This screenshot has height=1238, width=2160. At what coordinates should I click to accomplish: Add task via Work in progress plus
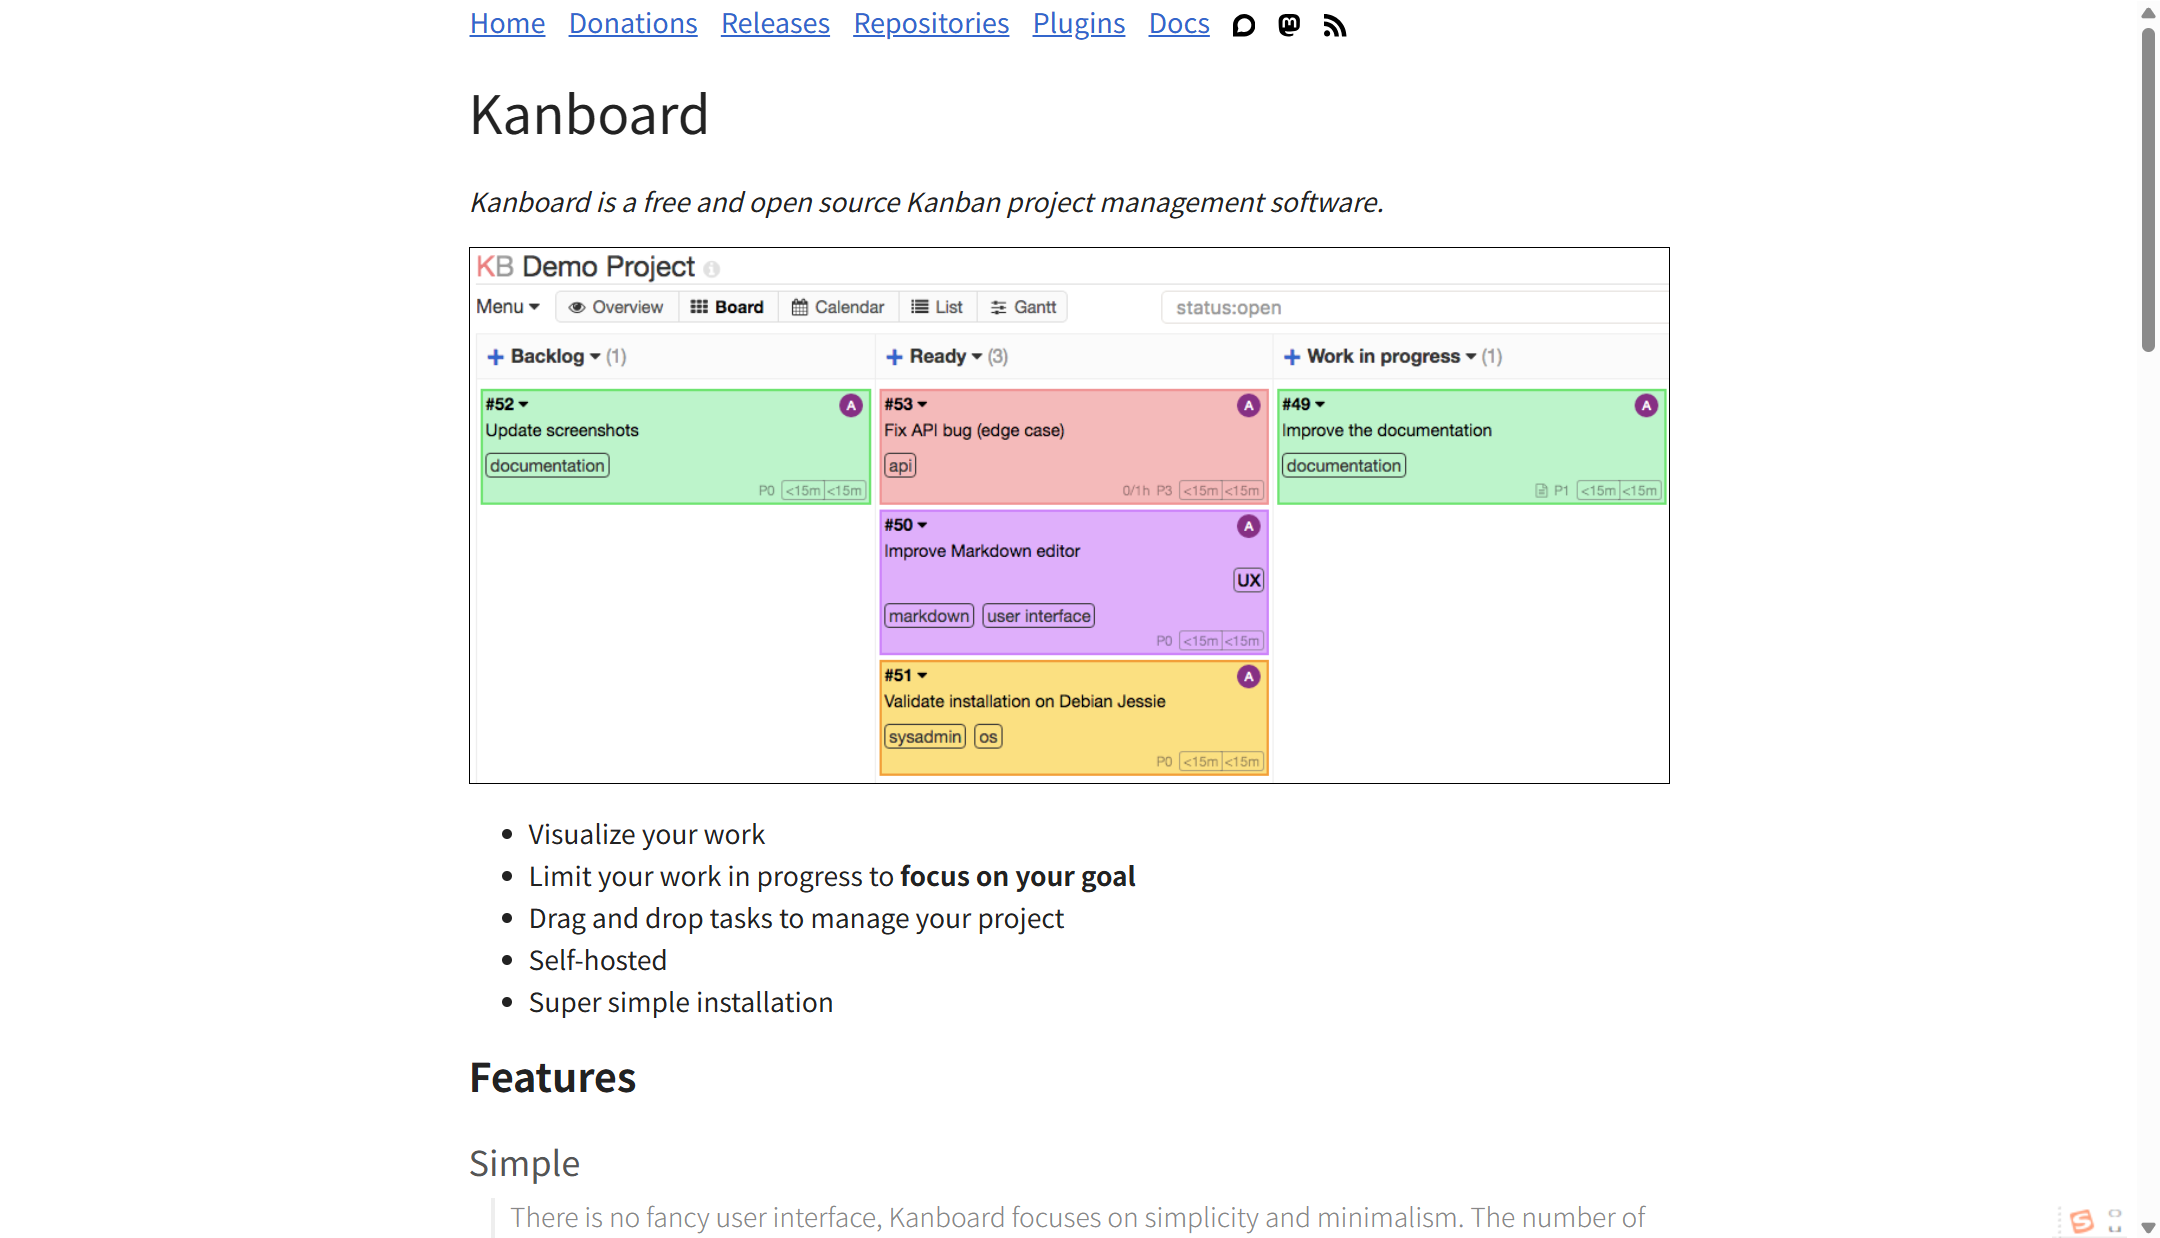[1292, 357]
